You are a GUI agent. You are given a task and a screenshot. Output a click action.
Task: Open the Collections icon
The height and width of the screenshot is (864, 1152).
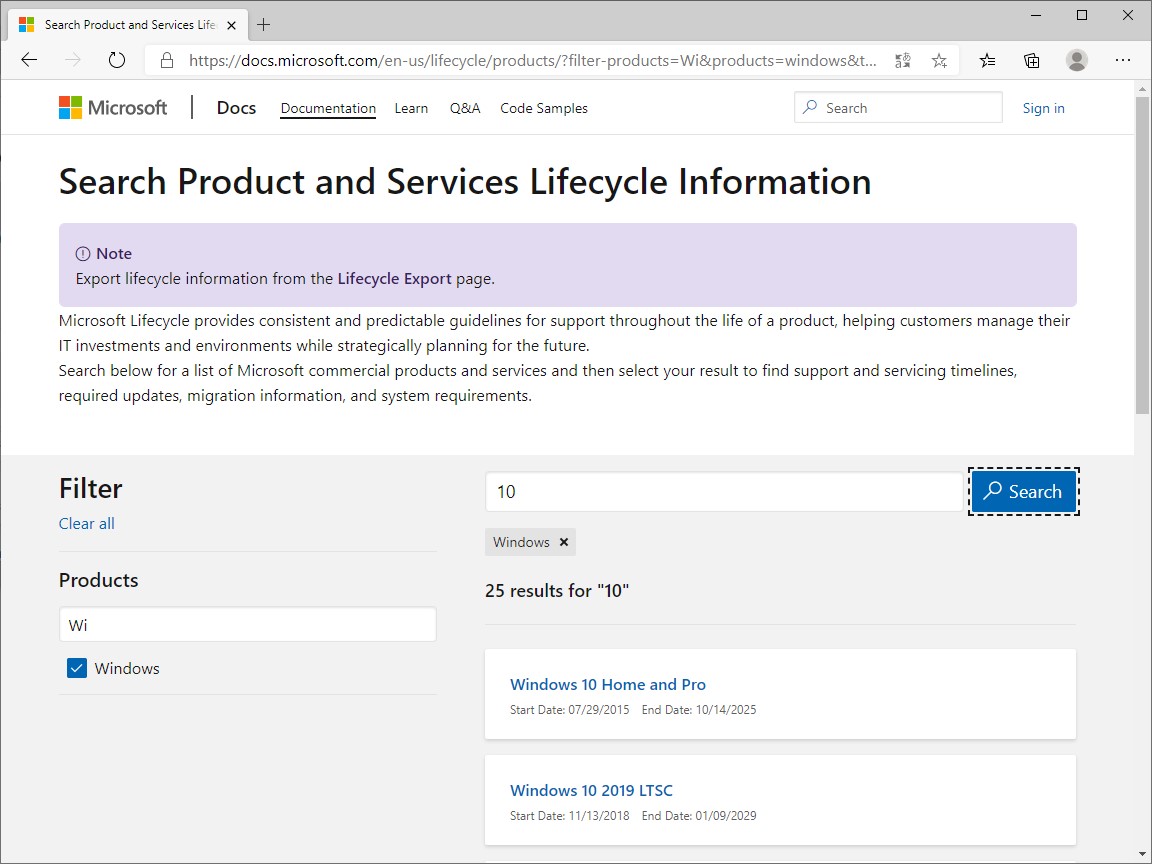(1032, 60)
